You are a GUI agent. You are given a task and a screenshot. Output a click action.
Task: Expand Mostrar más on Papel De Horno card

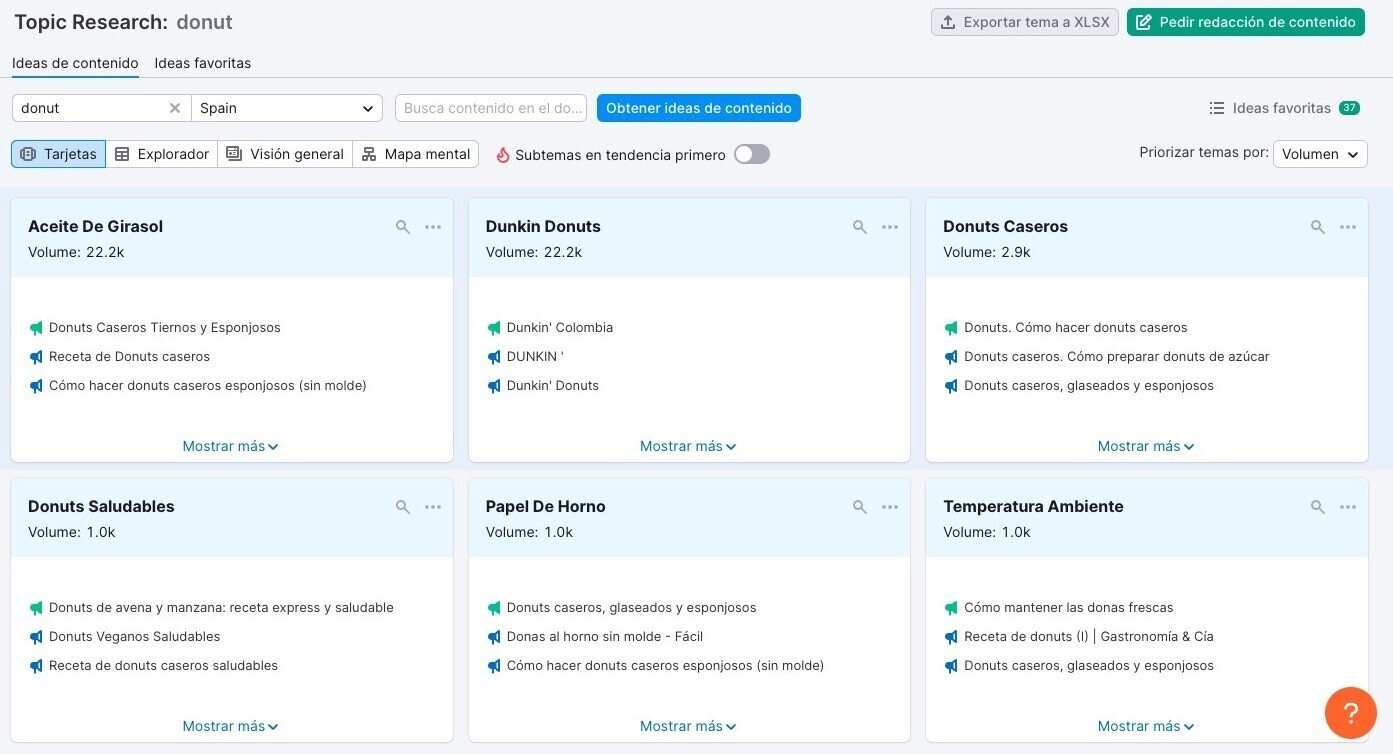pyautogui.click(x=688, y=726)
